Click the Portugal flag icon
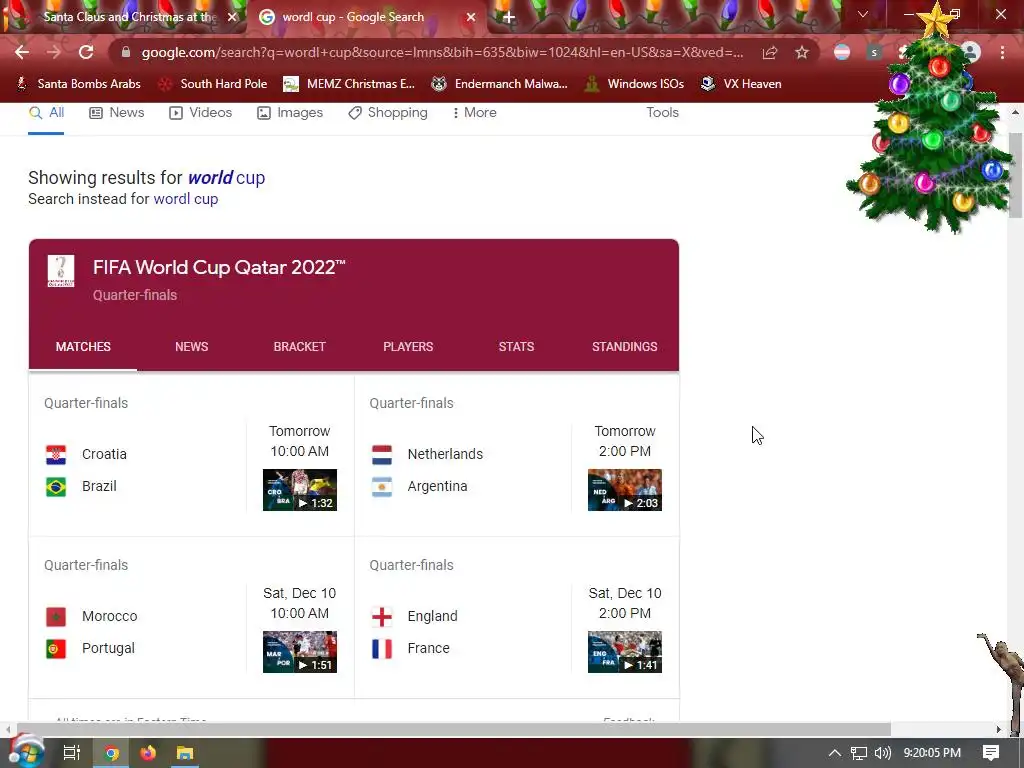Image resolution: width=1024 pixels, height=768 pixels. pos(56,648)
